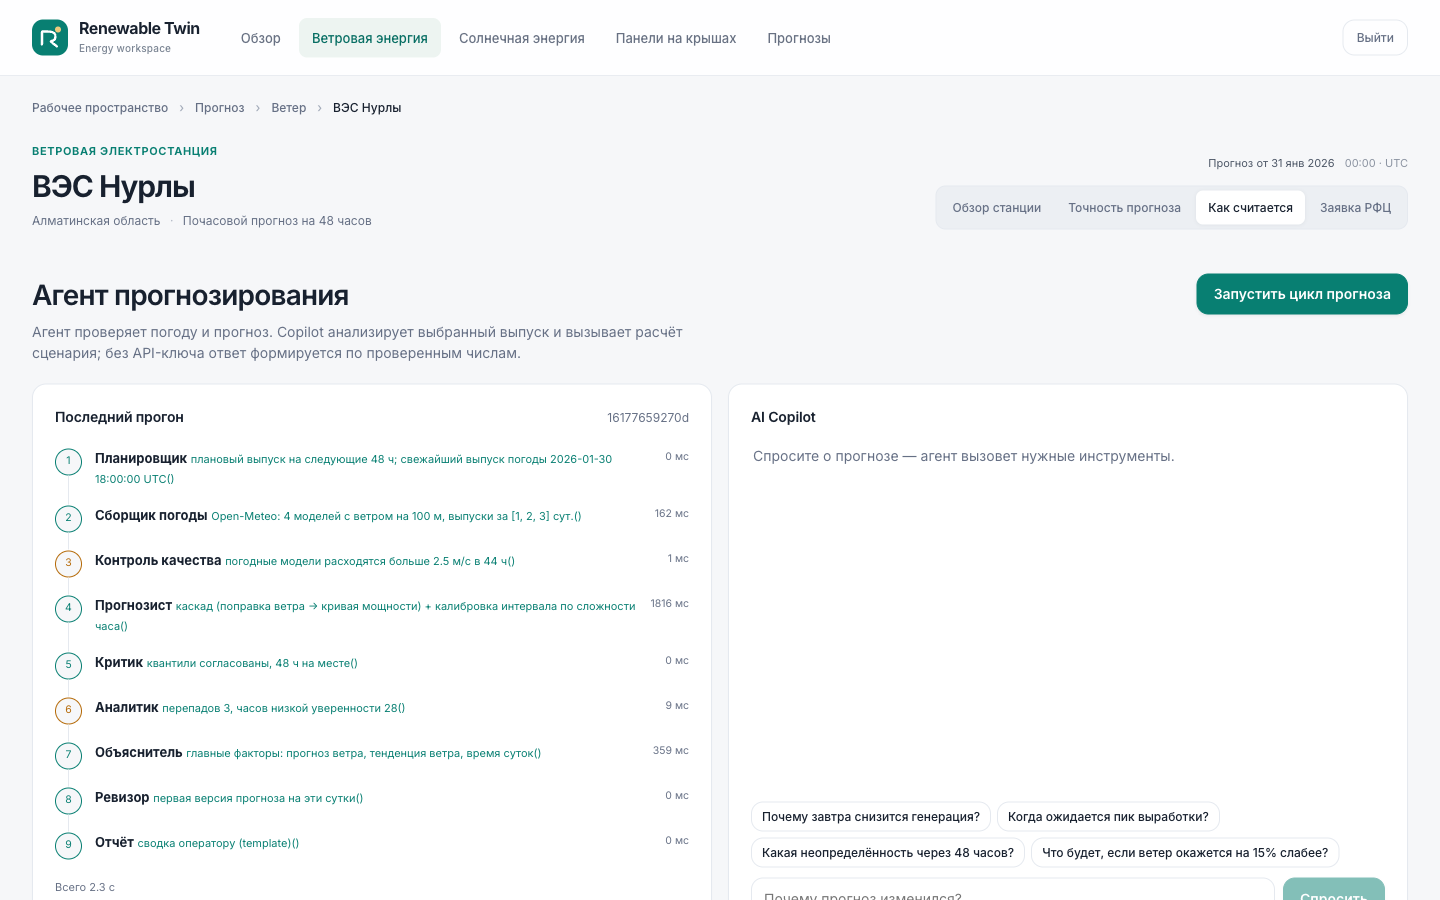Image resolution: width=1440 pixels, height=900 pixels.
Task: Switch to Точность прогноза tab
Action: tap(1124, 208)
